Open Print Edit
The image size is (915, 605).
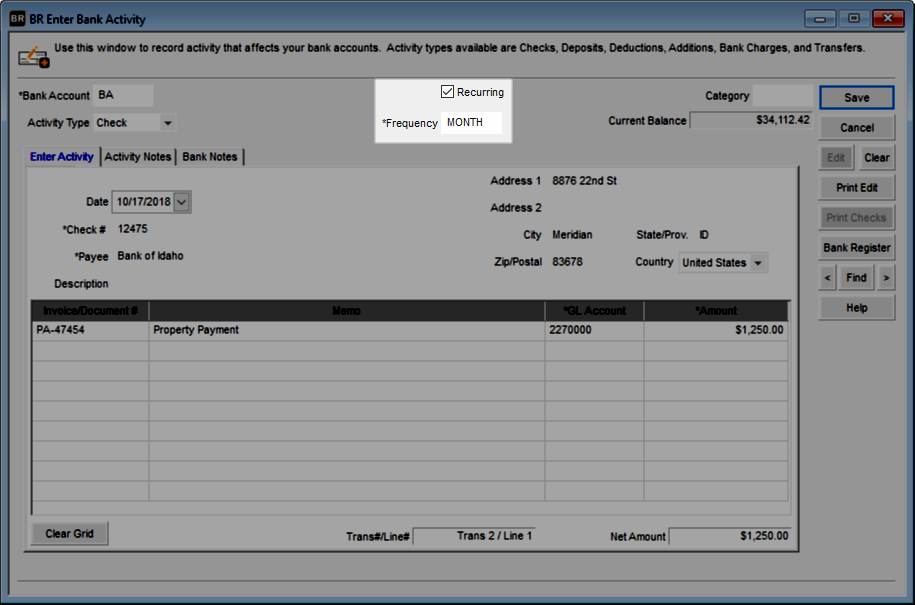(856, 187)
